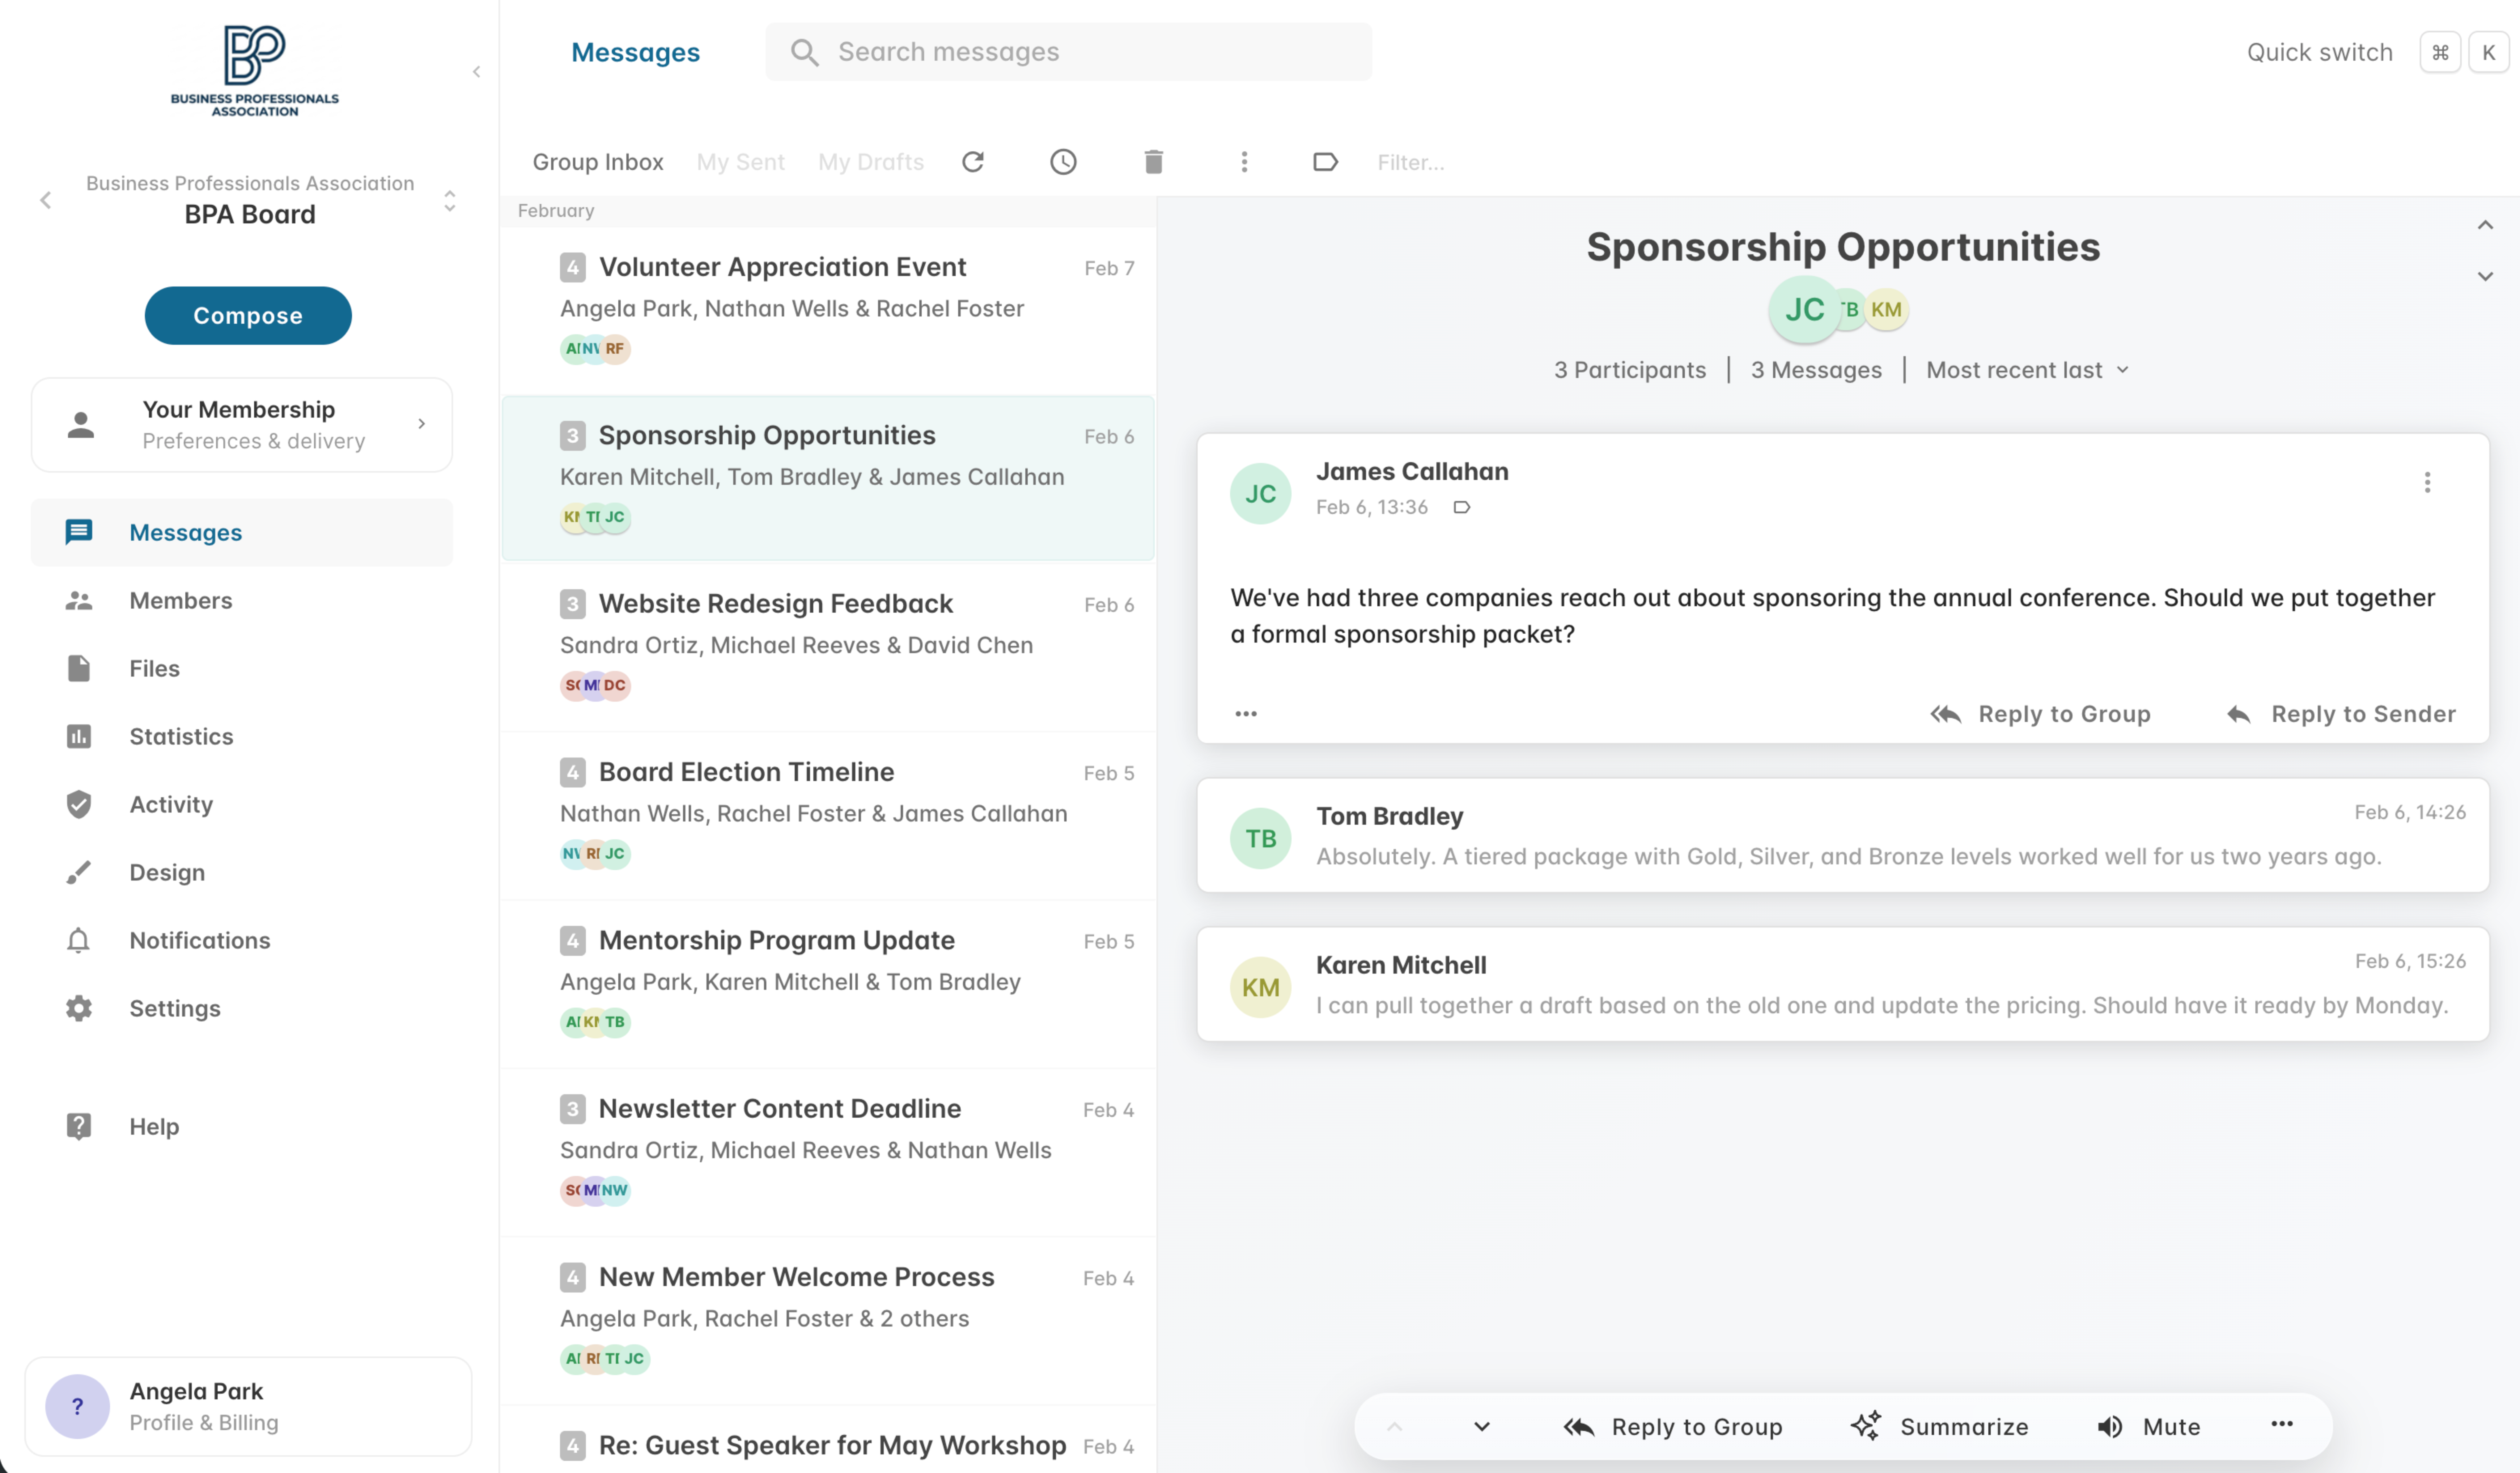Viewport: 2520px width, 1473px height.
Task: Mute the Sponsorship Opportunities conversation
Action: point(2150,1427)
